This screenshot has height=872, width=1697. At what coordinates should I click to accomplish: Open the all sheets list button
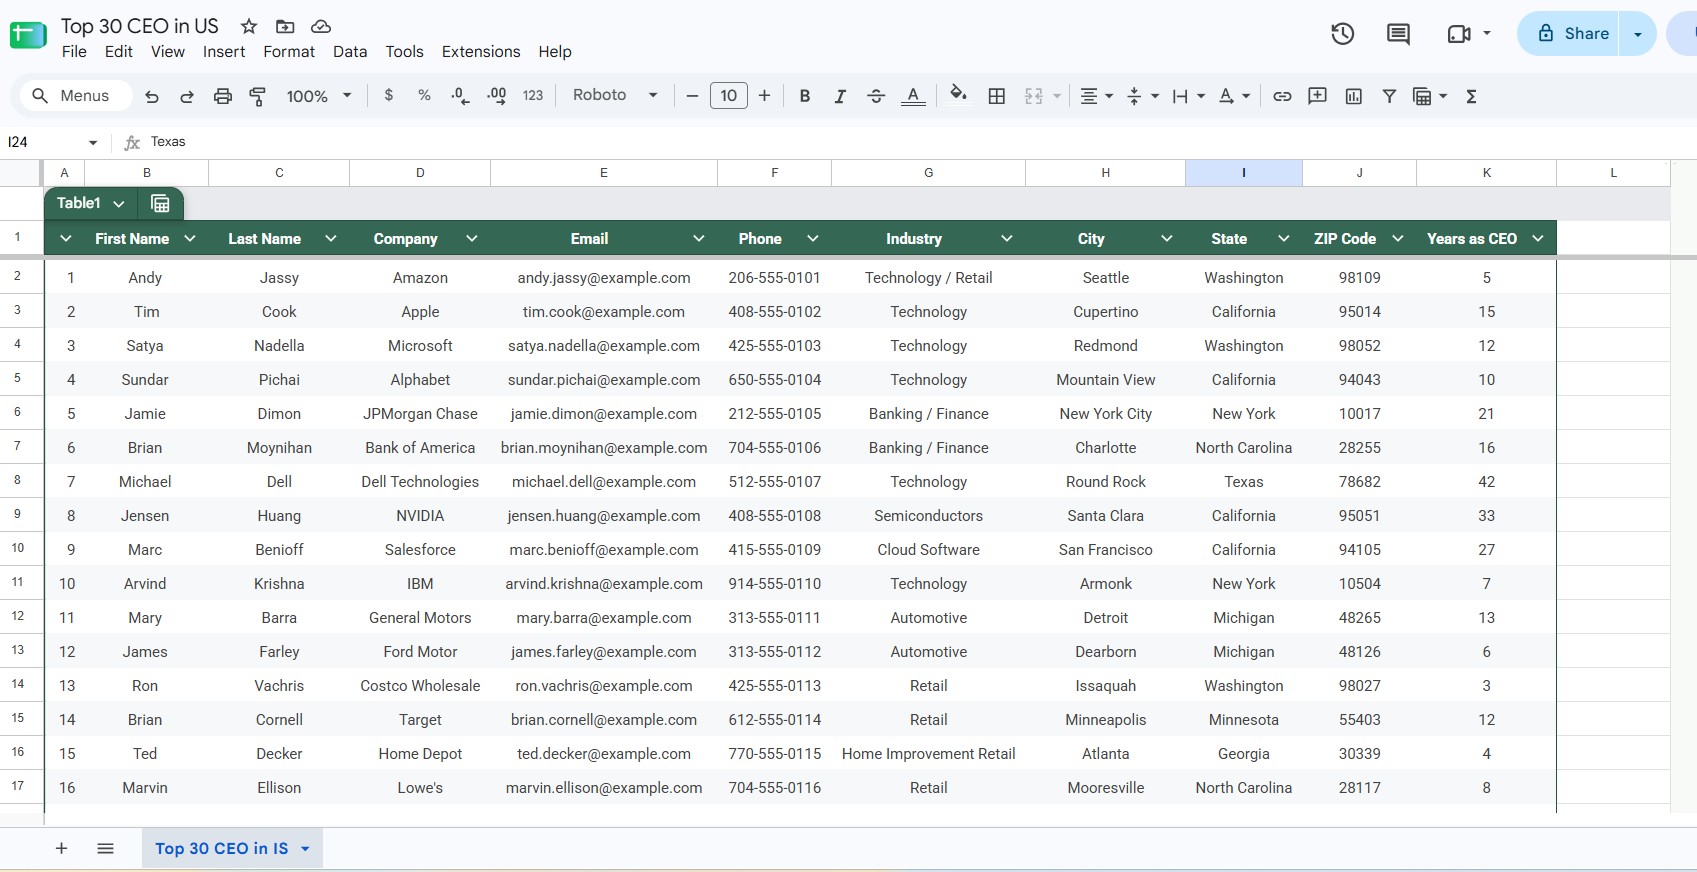tap(105, 848)
